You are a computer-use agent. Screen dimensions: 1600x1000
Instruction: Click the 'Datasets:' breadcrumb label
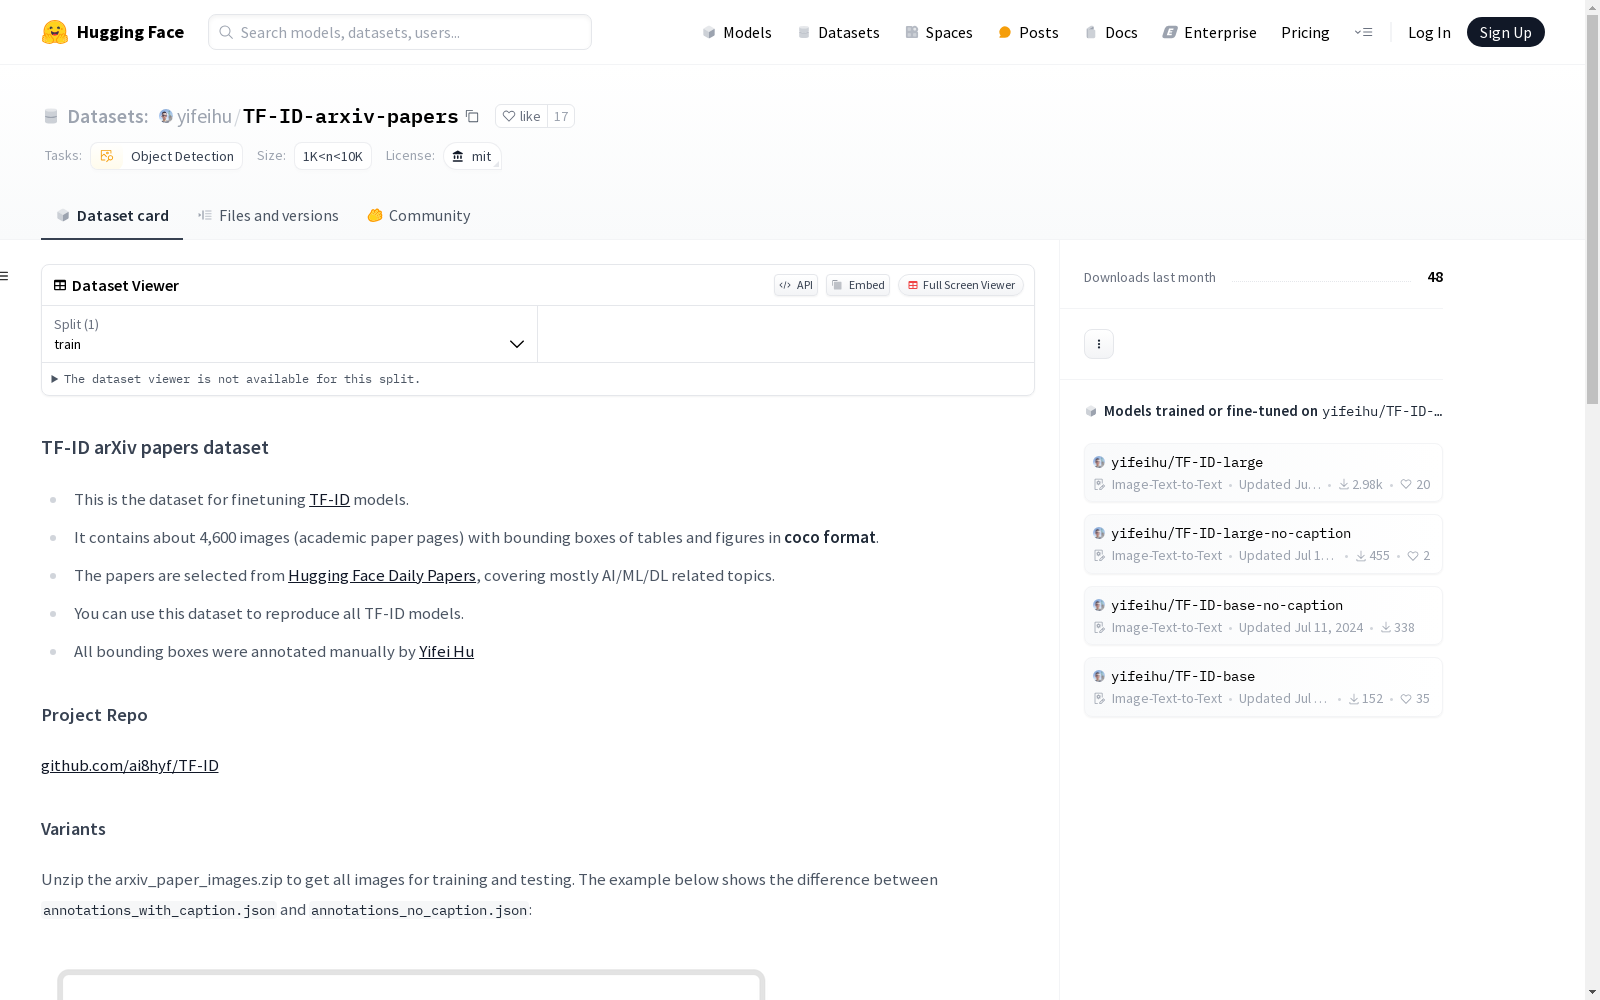pos(108,116)
